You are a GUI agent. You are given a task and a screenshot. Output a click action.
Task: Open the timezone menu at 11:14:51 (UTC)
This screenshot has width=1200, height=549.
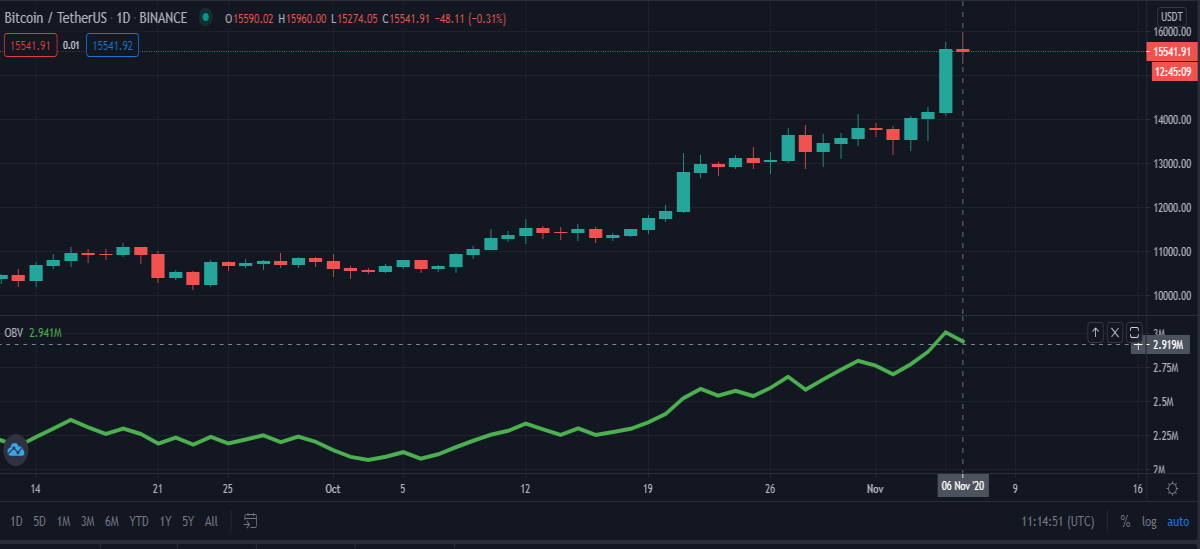[1058, 521]
